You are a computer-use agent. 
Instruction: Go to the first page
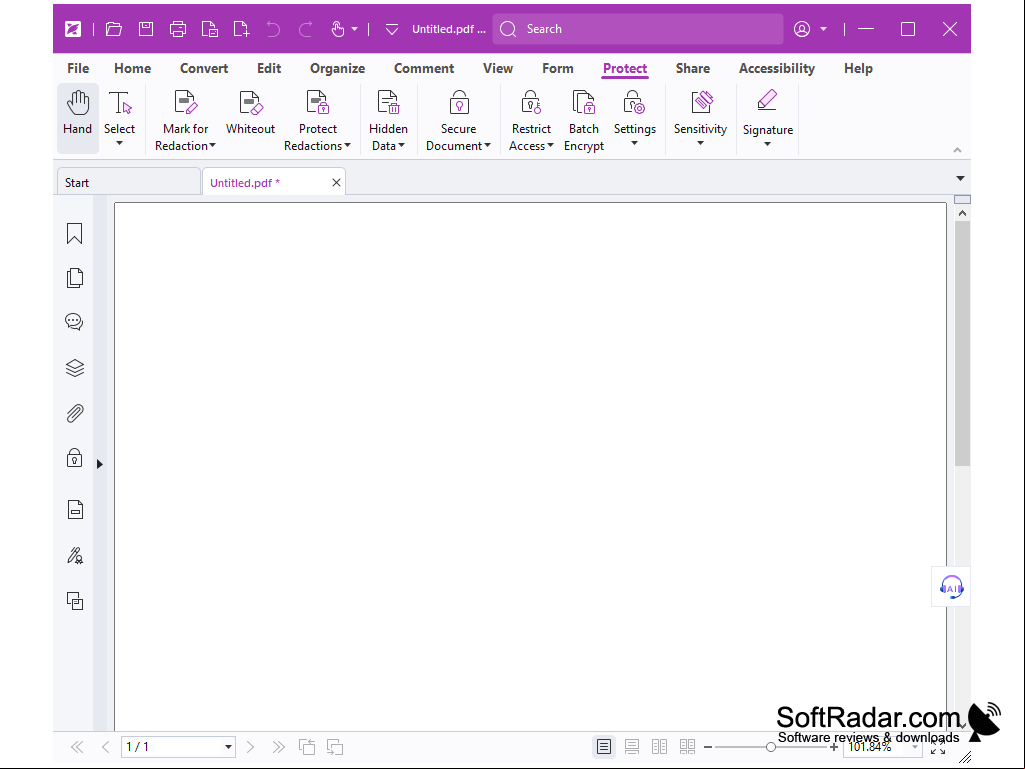(77, 747)
